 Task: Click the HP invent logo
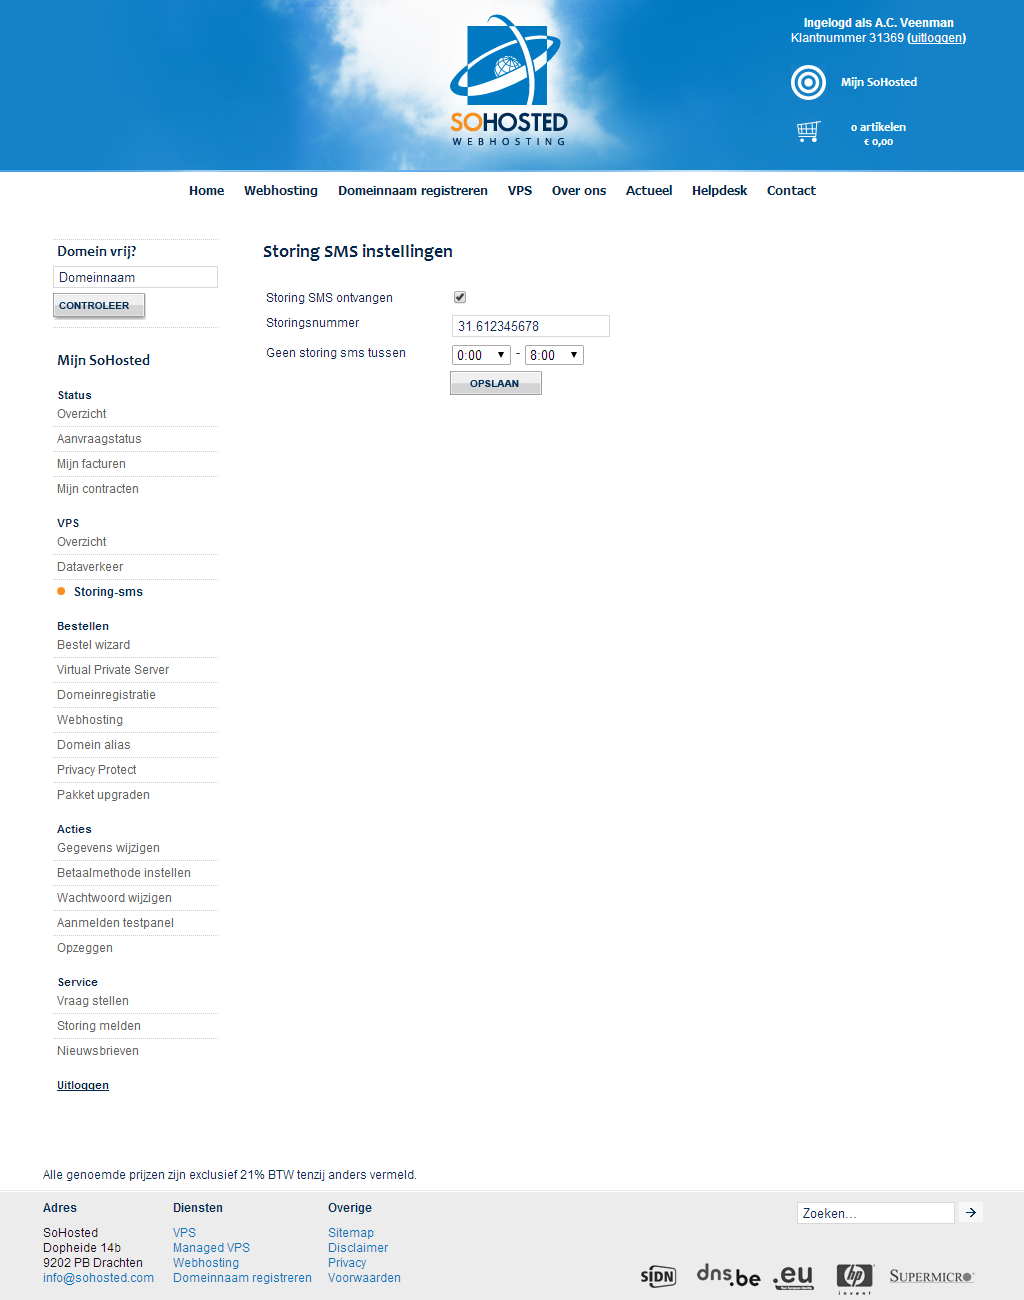[x=854, y=1277]
